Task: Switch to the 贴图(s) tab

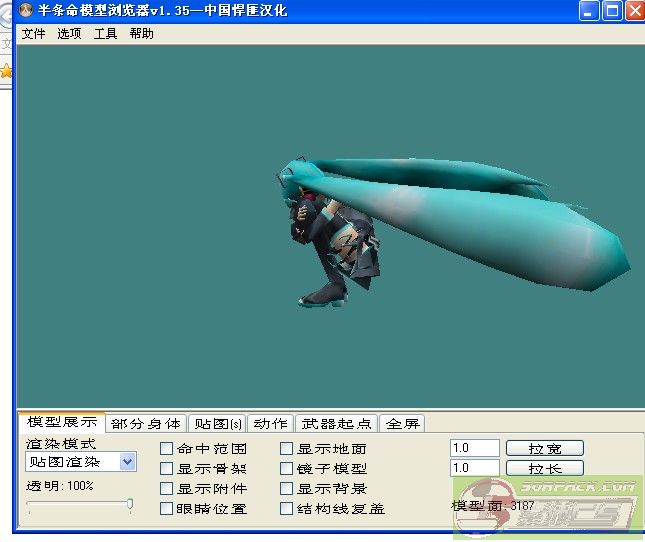Action: tap(218, 424)
